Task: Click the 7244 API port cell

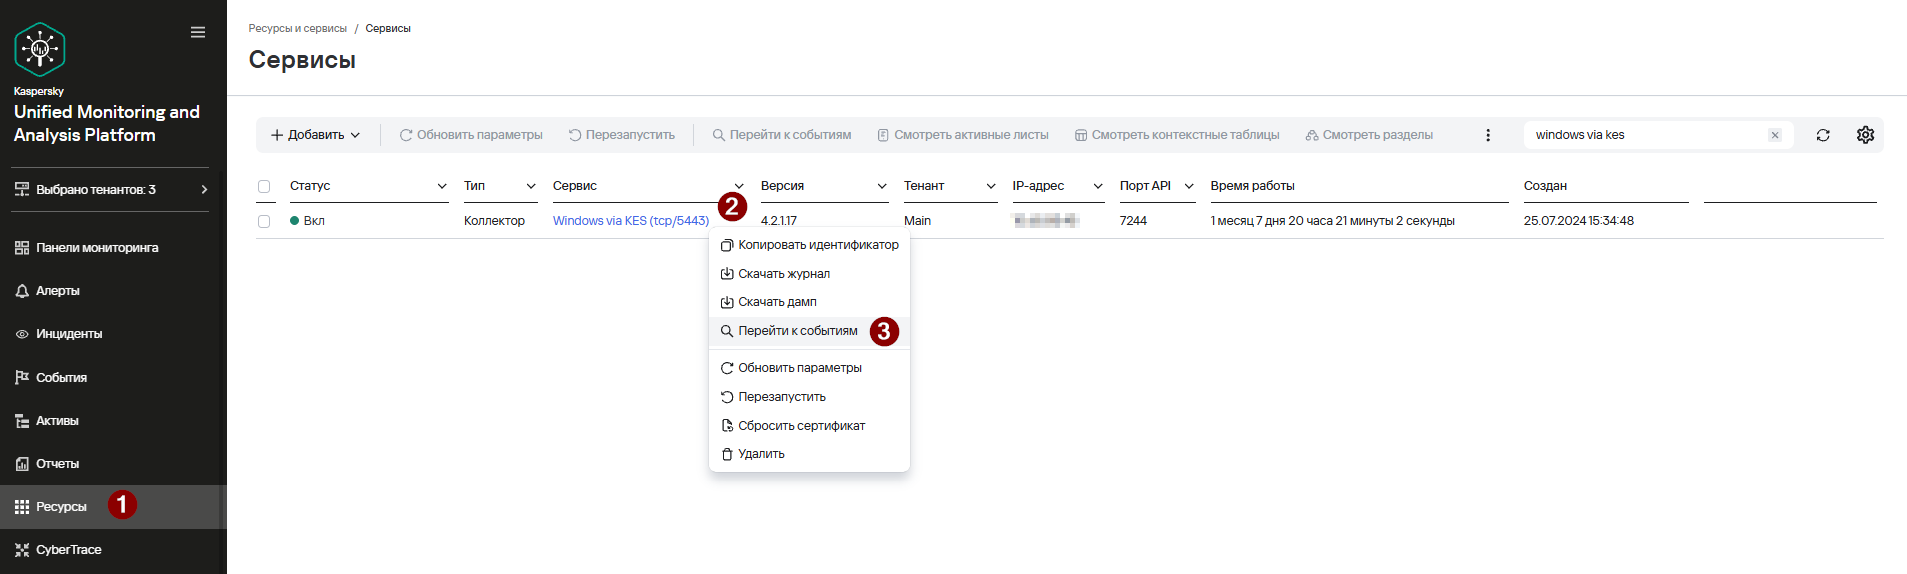Action: (1133, 221)
